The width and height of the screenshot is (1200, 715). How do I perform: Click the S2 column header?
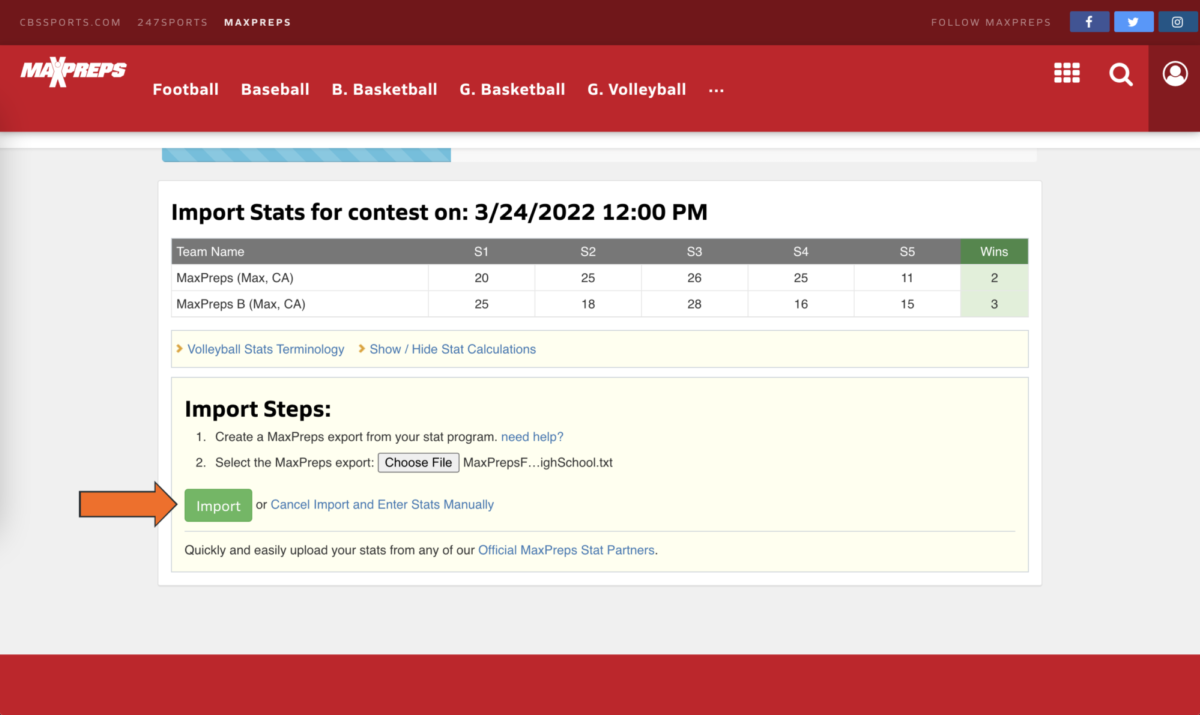pos(588,252)
